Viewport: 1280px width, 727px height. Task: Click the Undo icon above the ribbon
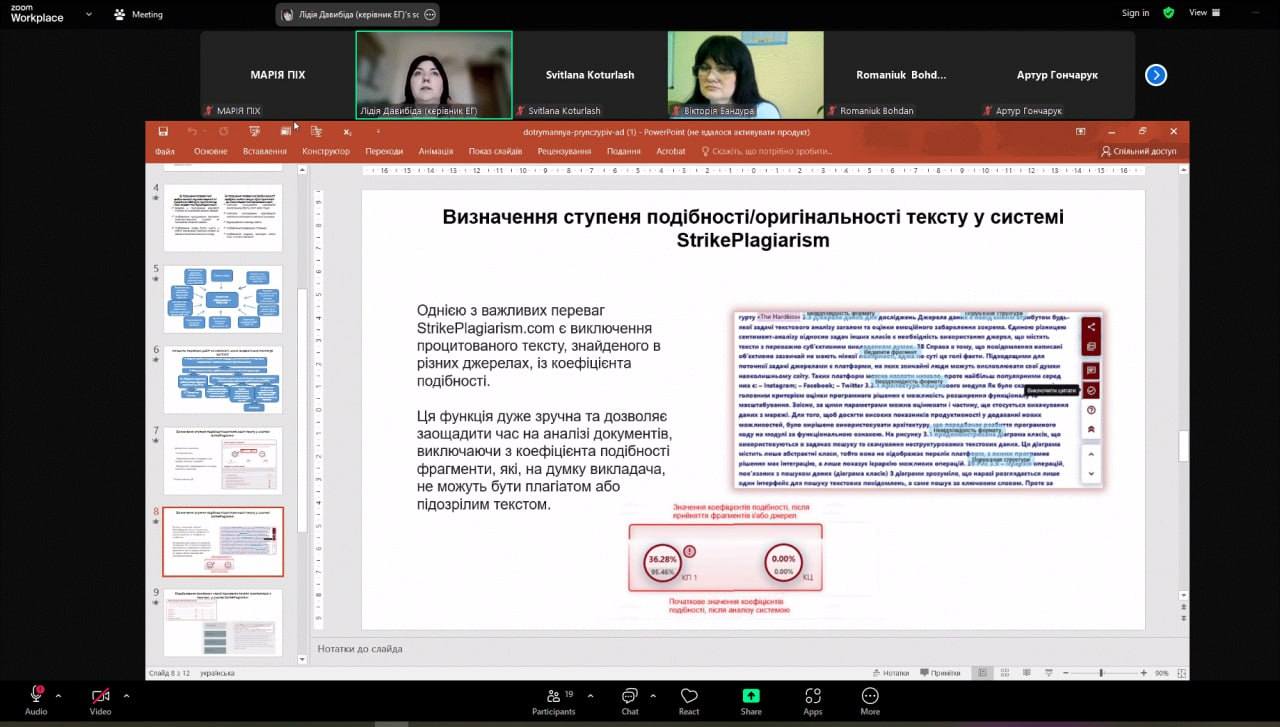click(193, 131)
